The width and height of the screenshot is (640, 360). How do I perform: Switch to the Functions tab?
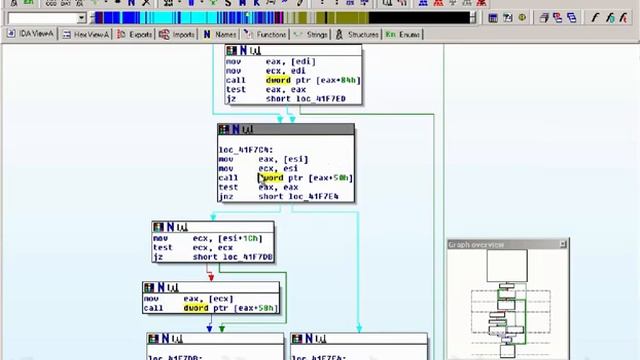[265, 35]
